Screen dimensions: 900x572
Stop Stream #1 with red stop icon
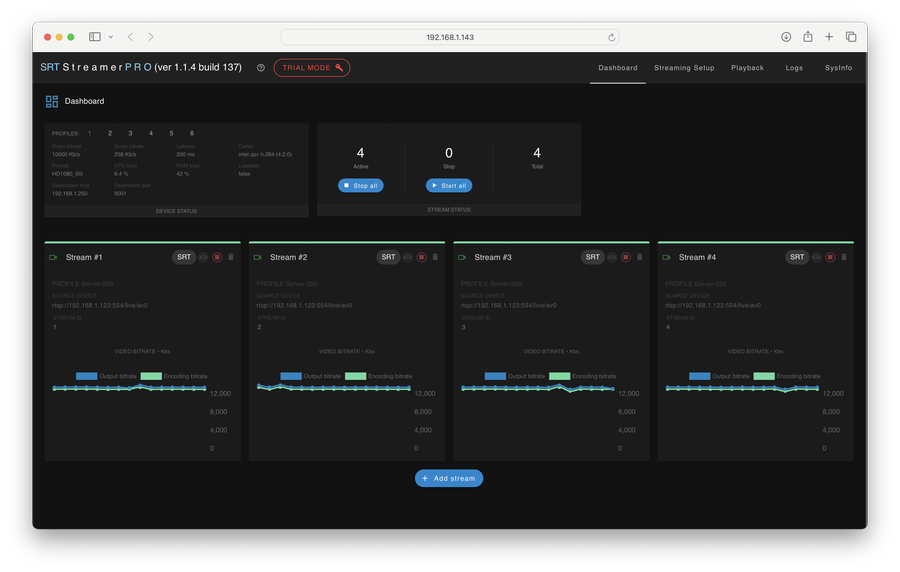coord(217,257)
